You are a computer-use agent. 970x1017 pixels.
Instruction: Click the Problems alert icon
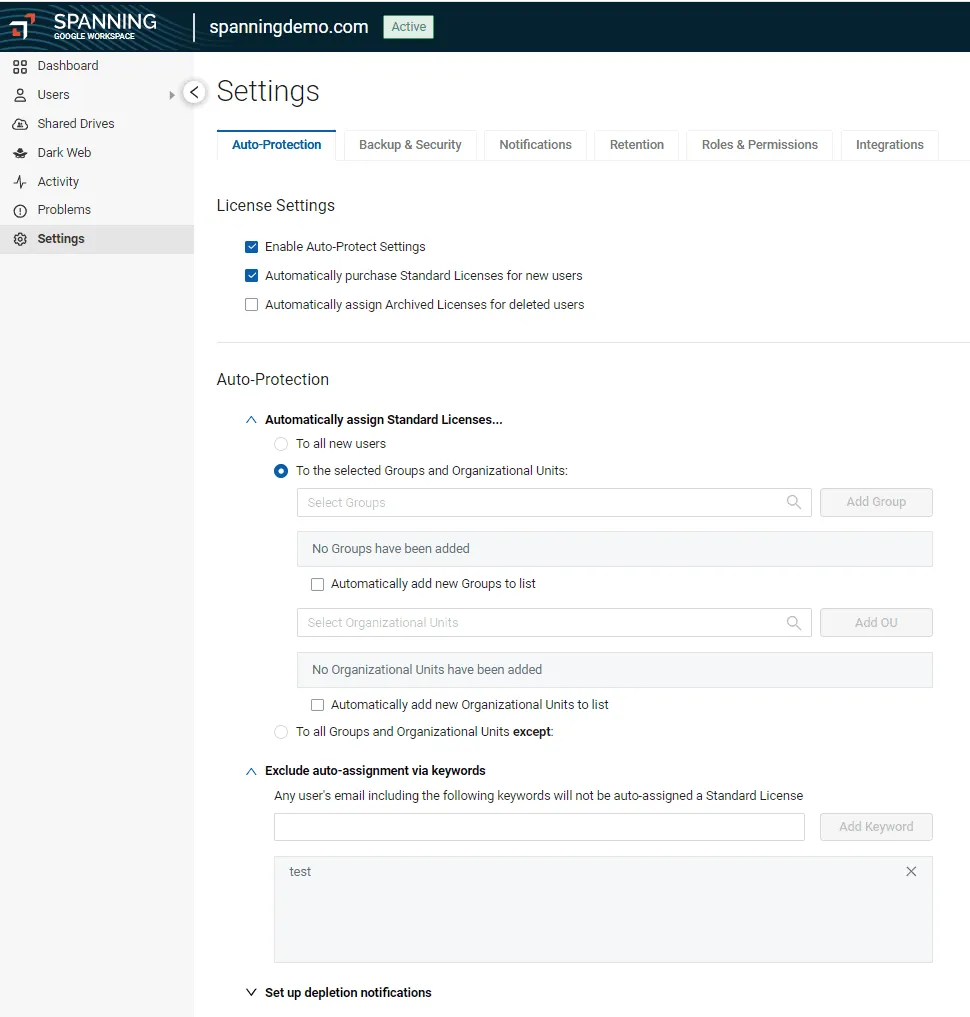click(x=20, y=210)
